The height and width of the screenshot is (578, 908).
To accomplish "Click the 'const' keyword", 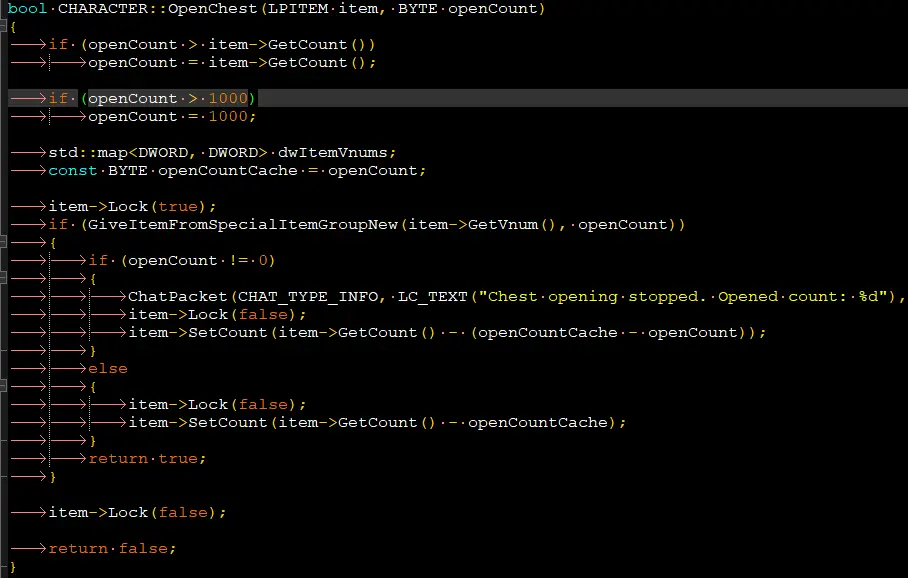I will point(72,170).
